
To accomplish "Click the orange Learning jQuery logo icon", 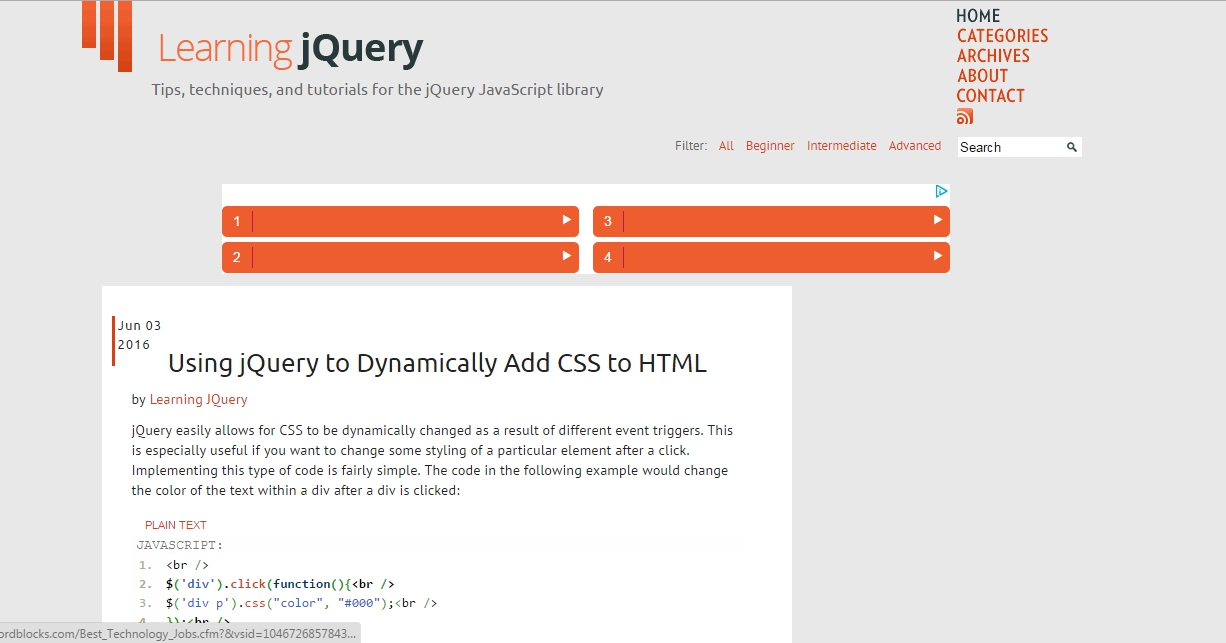I will coord(106,37).
